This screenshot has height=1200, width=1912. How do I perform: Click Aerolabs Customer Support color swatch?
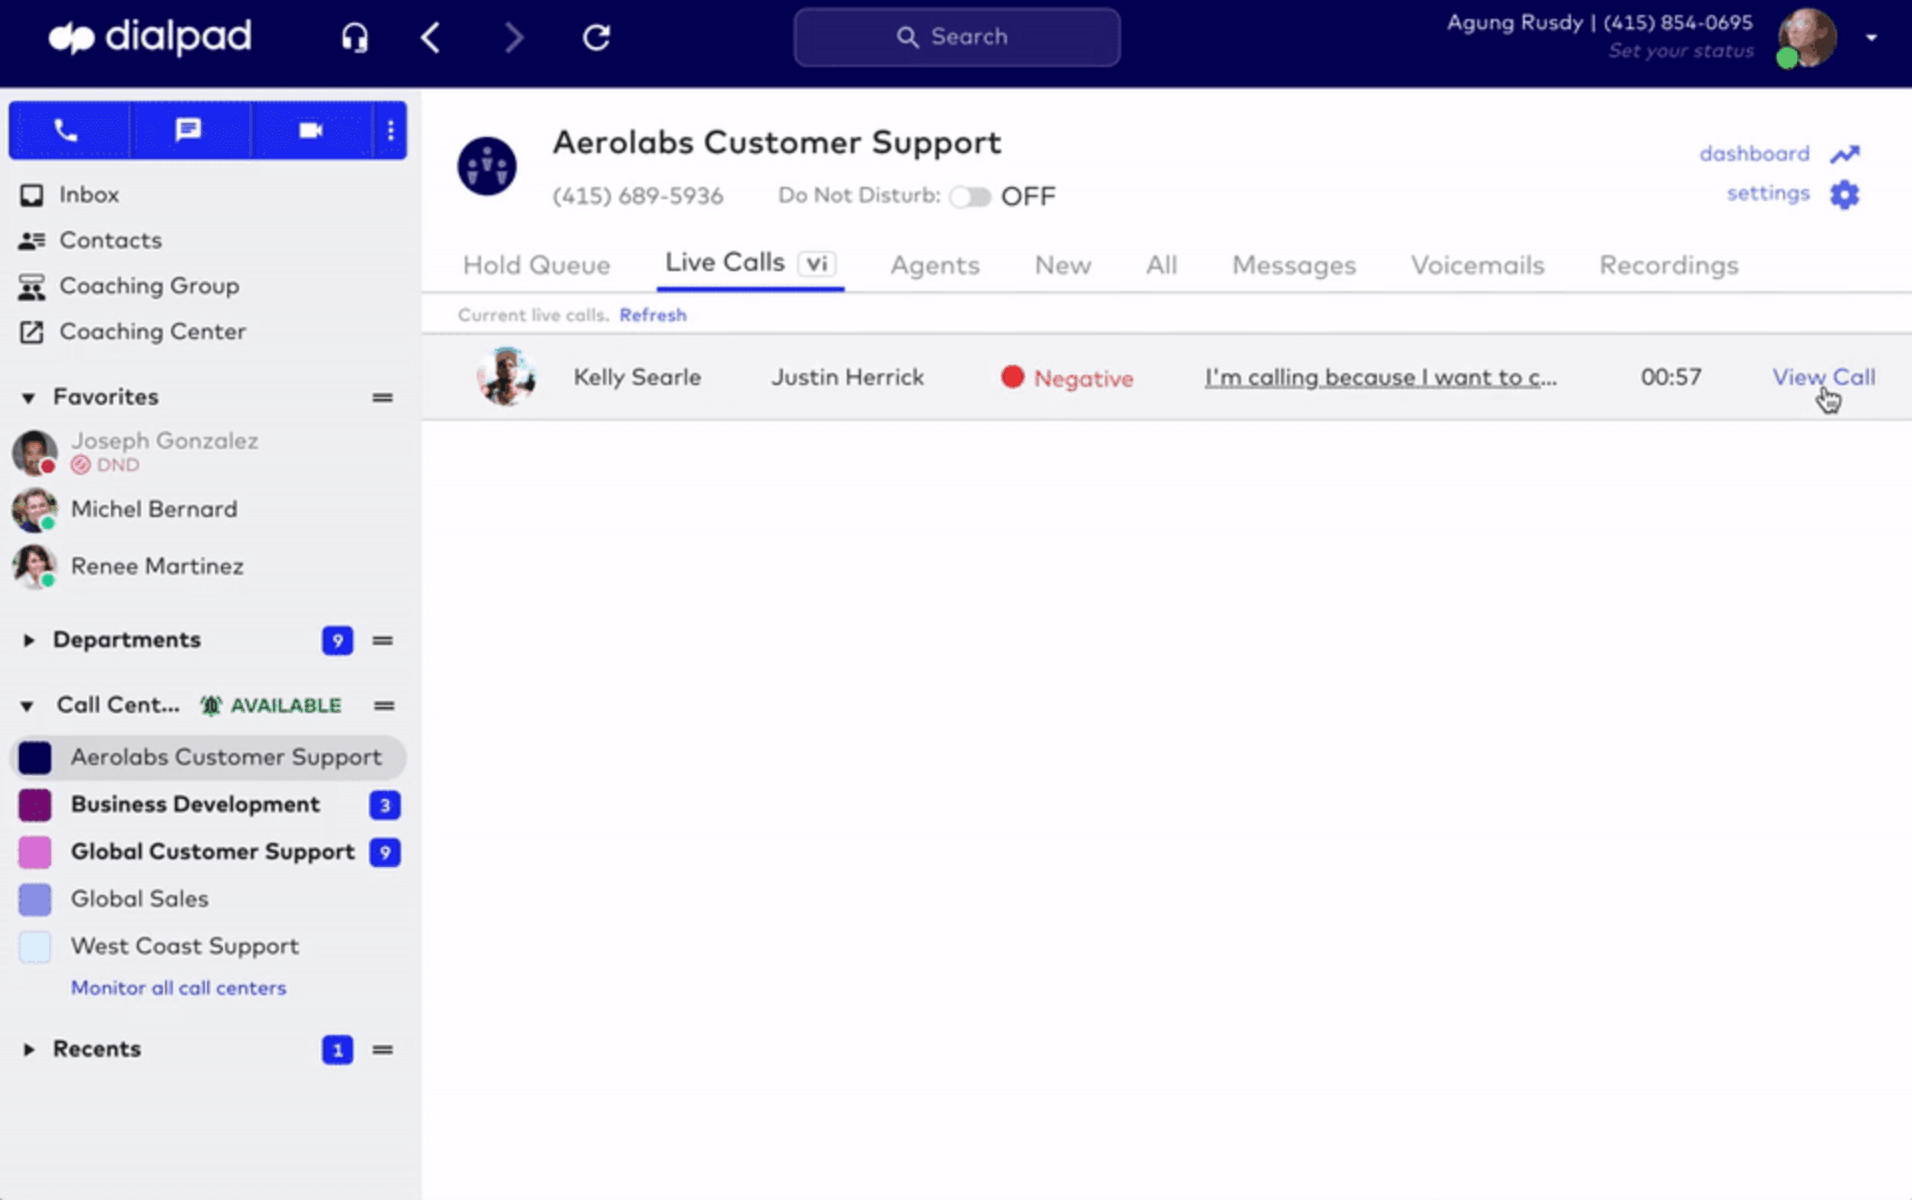[x=35, y=758]
